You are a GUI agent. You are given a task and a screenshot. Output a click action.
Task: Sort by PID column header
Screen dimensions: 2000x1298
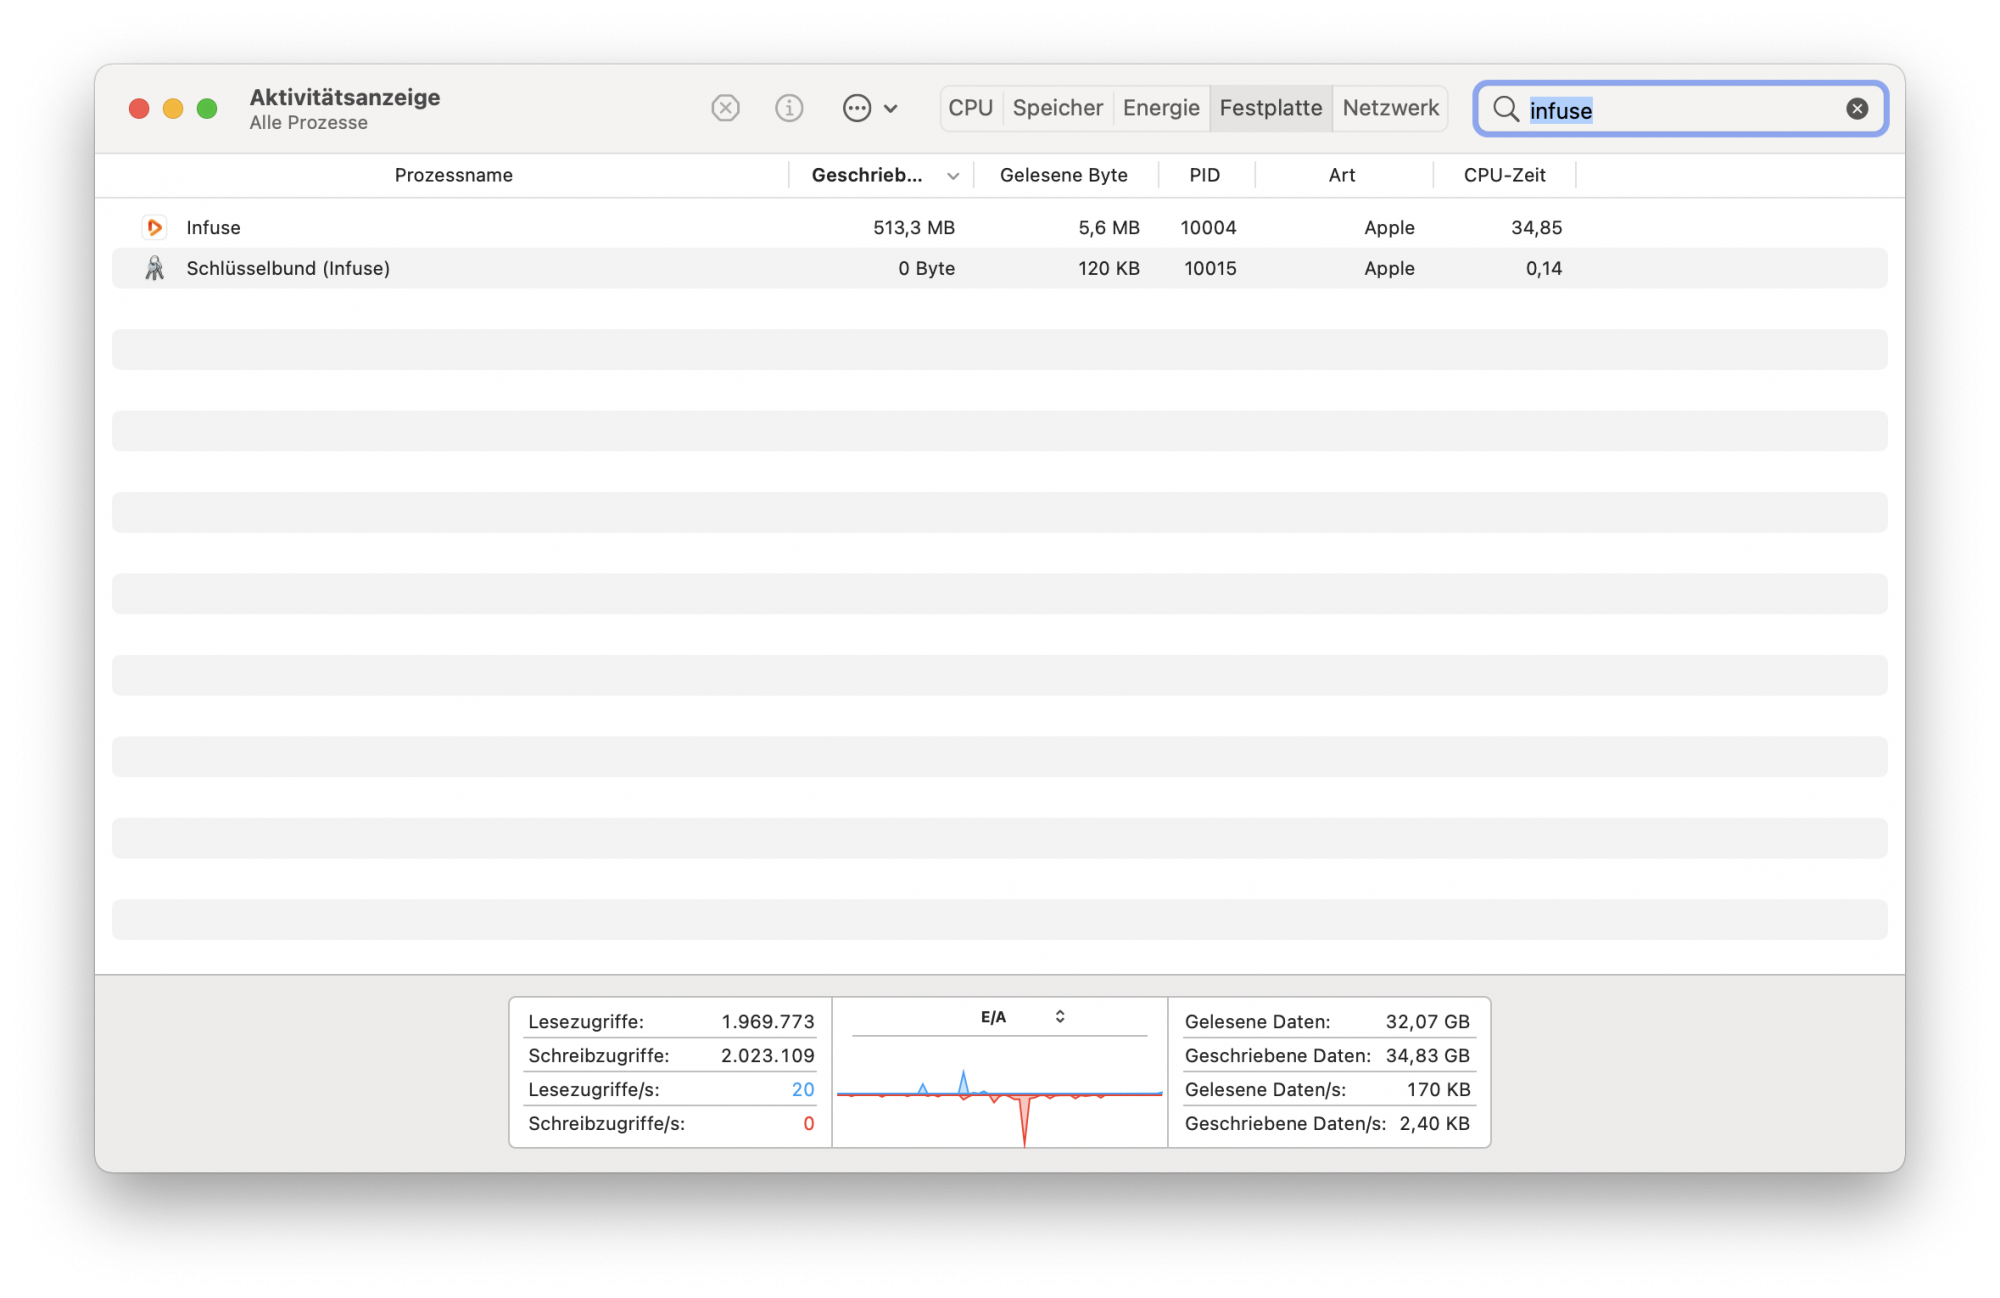1204,176
